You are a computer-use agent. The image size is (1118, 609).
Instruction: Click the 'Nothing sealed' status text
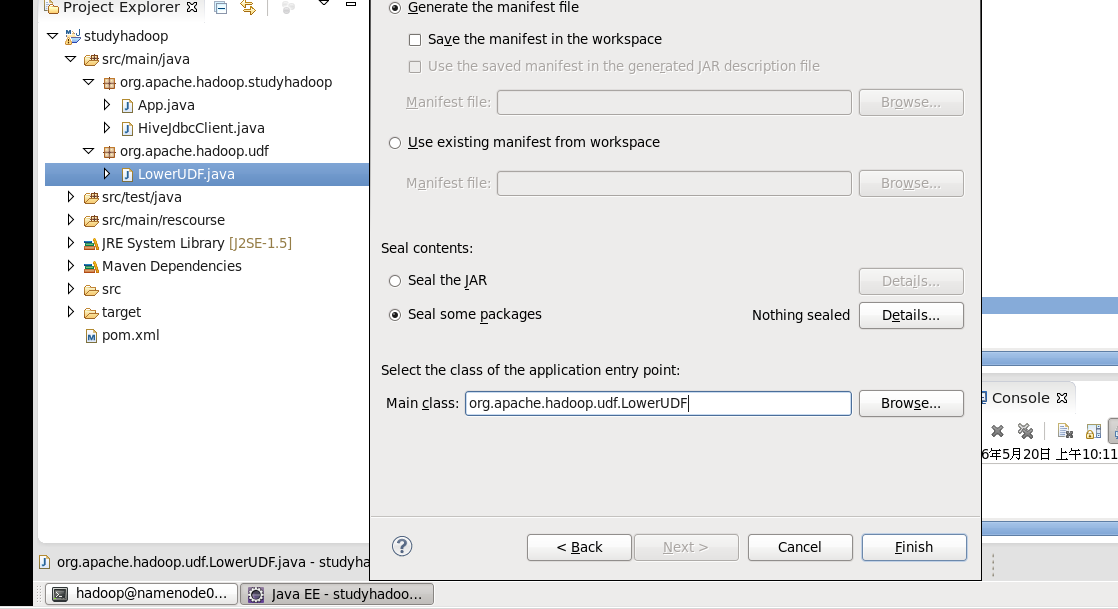point(801,315)
